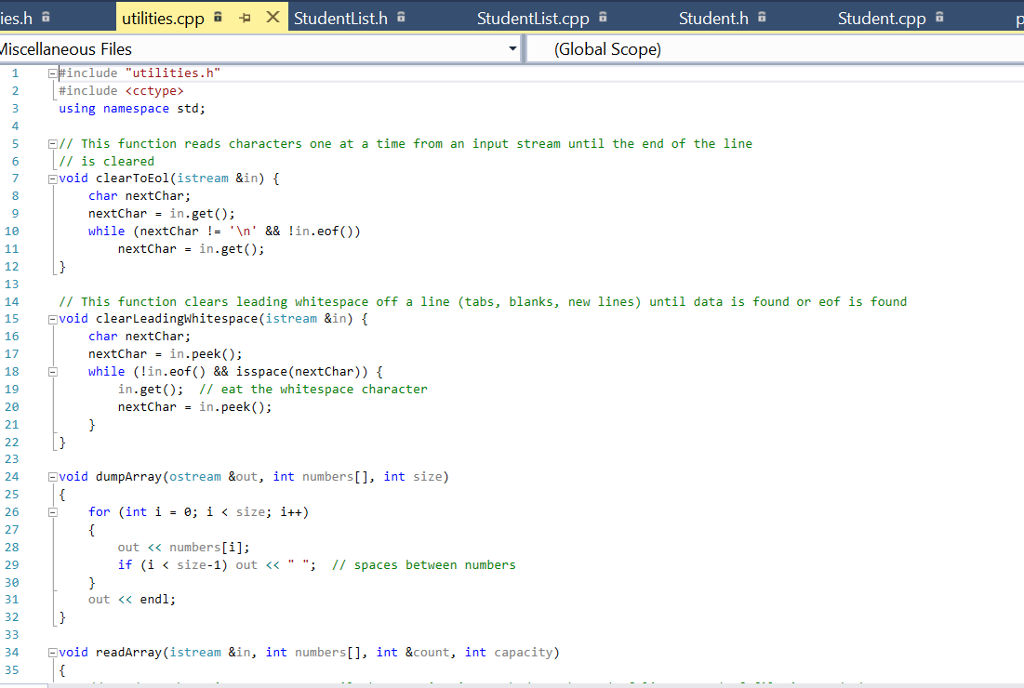Click the lock icon on Student.cpp tab
Viewport: 1024px width, 688px height.
click(x=938, y=14)
